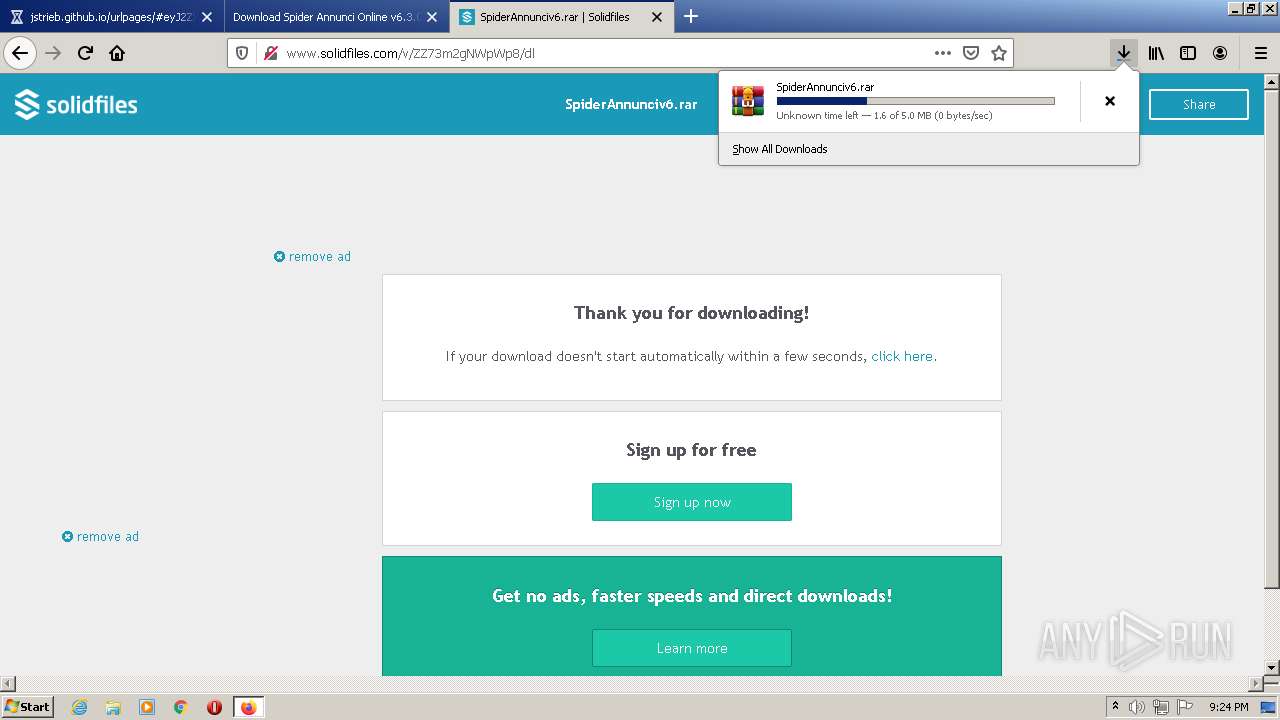Click the Solidfiles logo
The image size is (1280, 720).
[x=76, y=104]
